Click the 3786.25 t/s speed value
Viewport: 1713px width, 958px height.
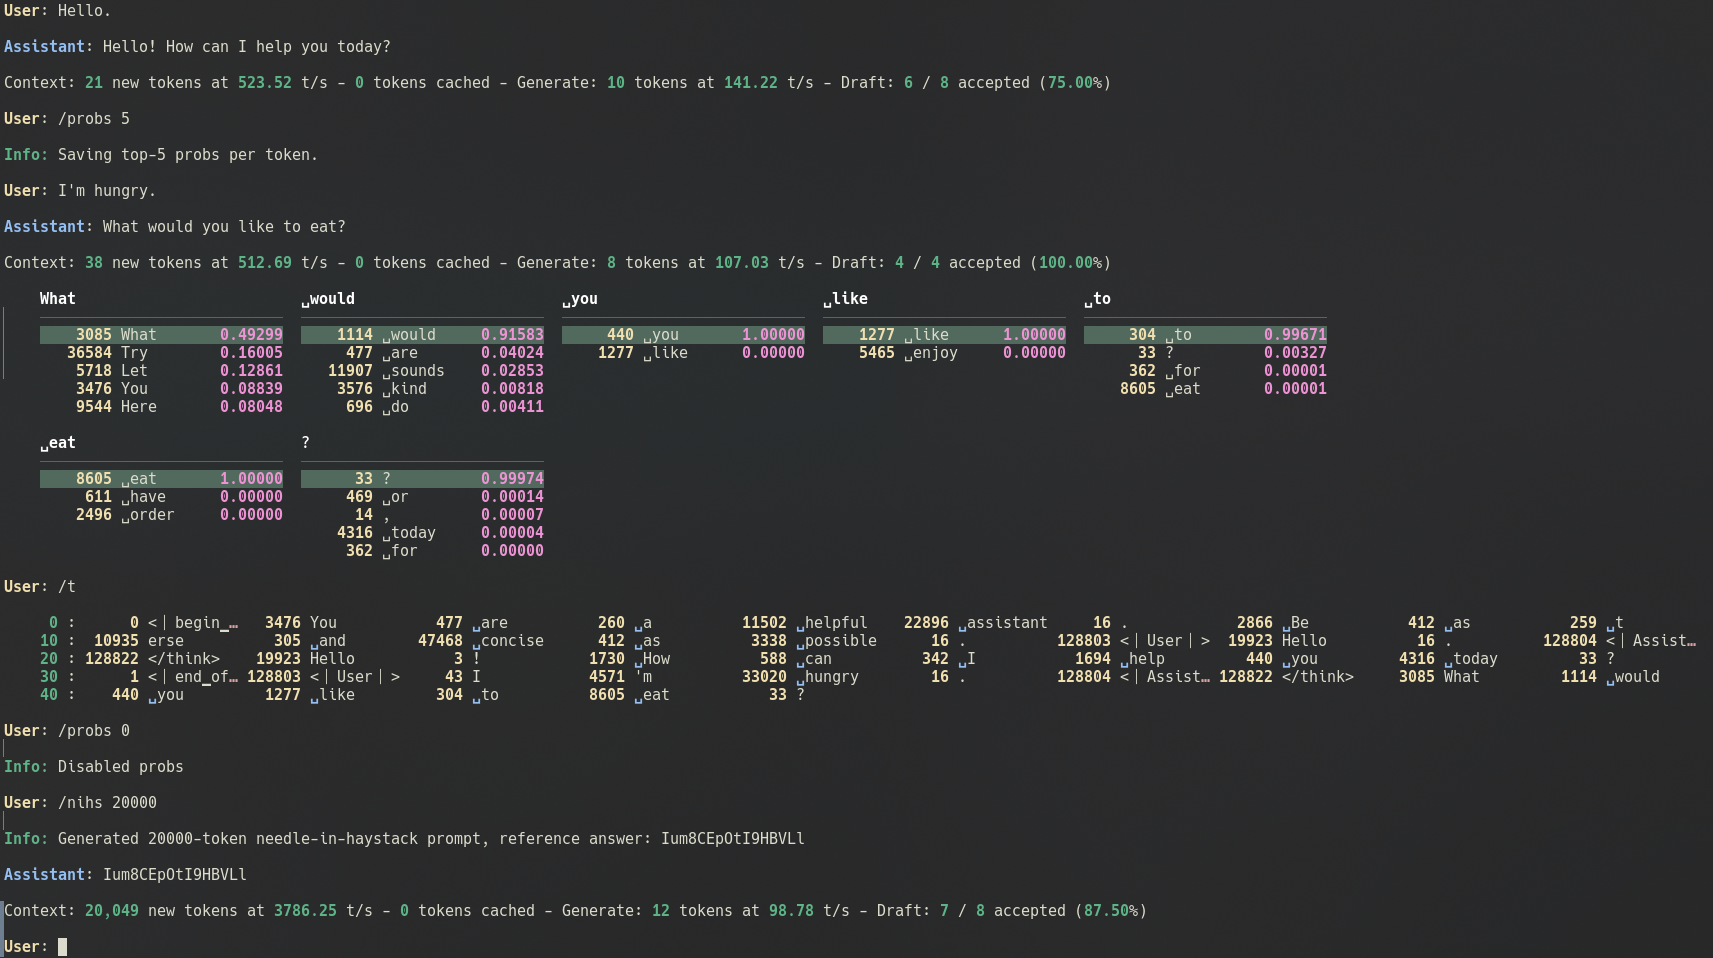click(305, 910)
